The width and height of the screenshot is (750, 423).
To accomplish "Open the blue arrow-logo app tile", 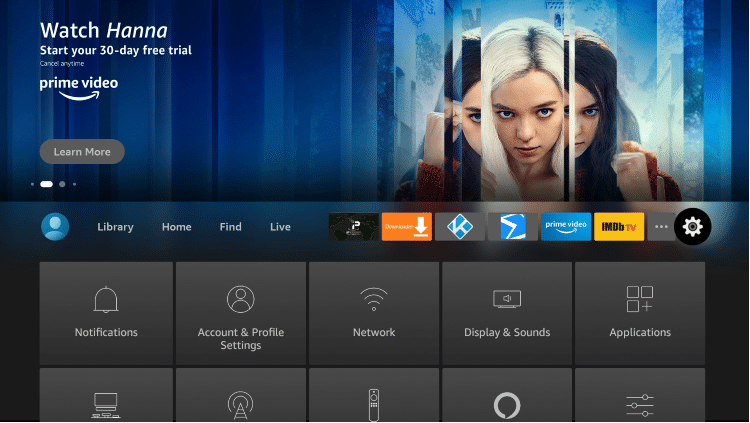I will pyautogui.click(x=513, y=226).
